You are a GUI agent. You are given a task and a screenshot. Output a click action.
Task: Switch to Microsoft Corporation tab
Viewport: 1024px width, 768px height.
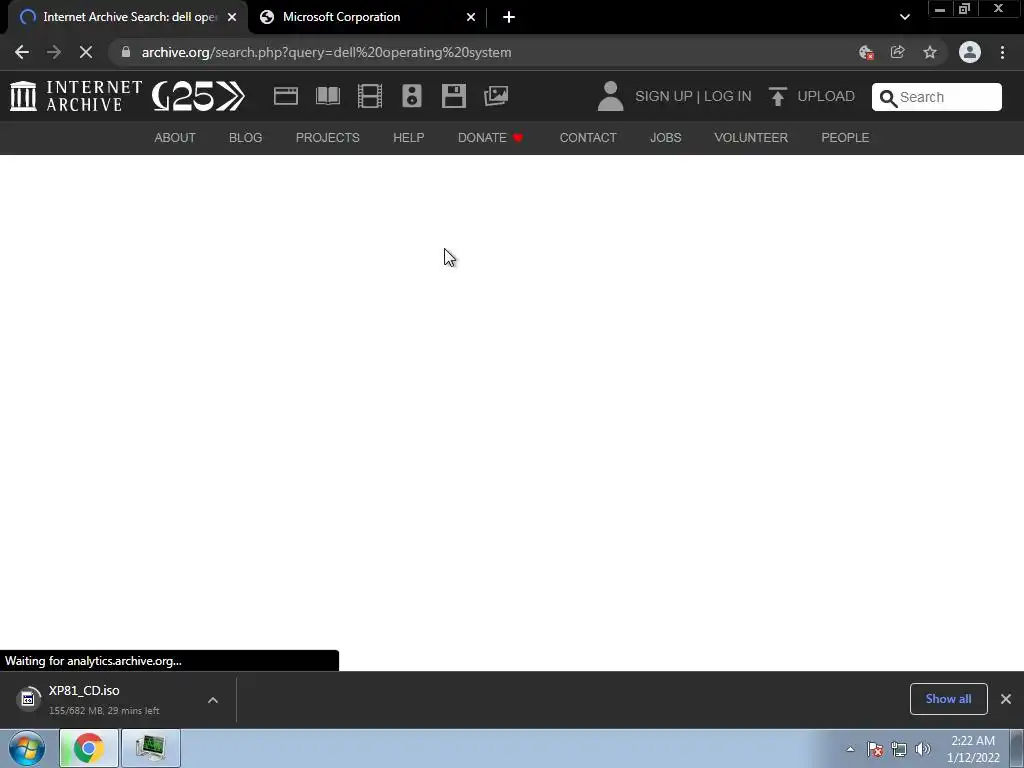tap(367, 17)
